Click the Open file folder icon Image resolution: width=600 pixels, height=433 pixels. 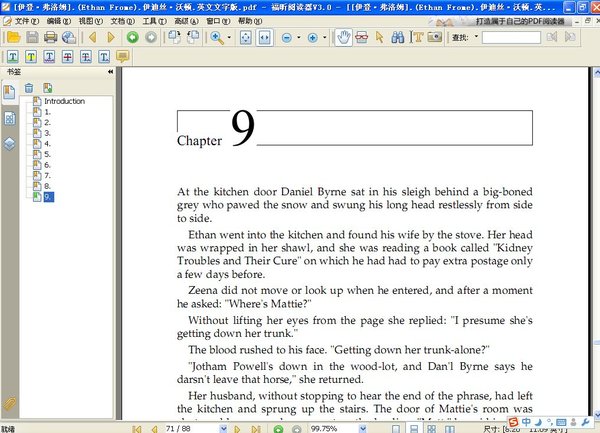14,37
